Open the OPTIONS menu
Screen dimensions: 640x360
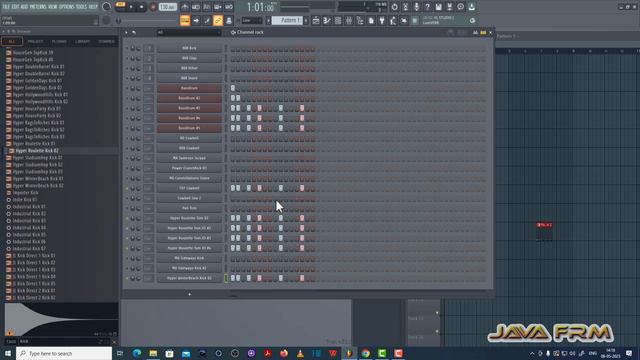pos(67,7)
